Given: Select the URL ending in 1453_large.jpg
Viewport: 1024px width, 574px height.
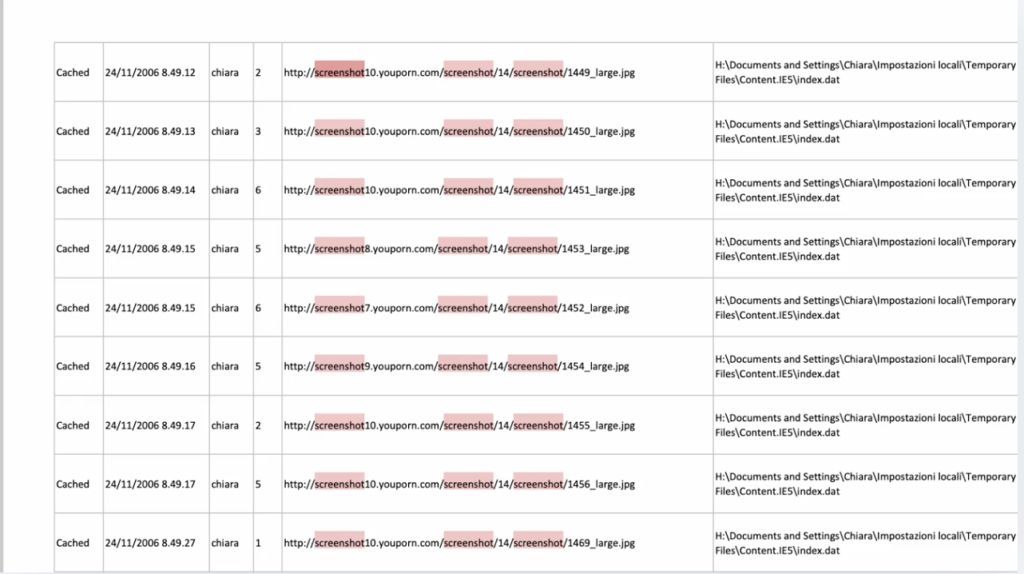Looking at the screenshot, I should (456, 249).
